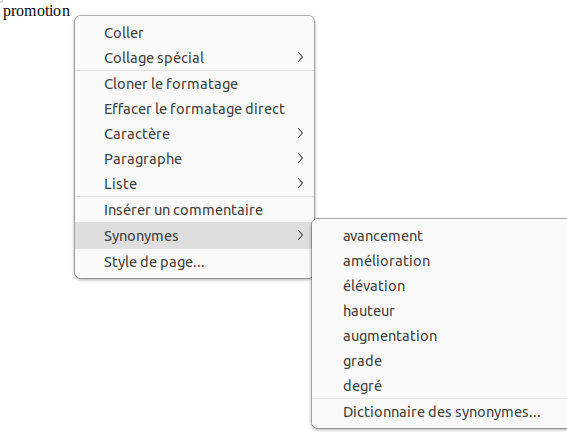
Task: Pick the synonym augmentation
Action: [x=440, y=336]
